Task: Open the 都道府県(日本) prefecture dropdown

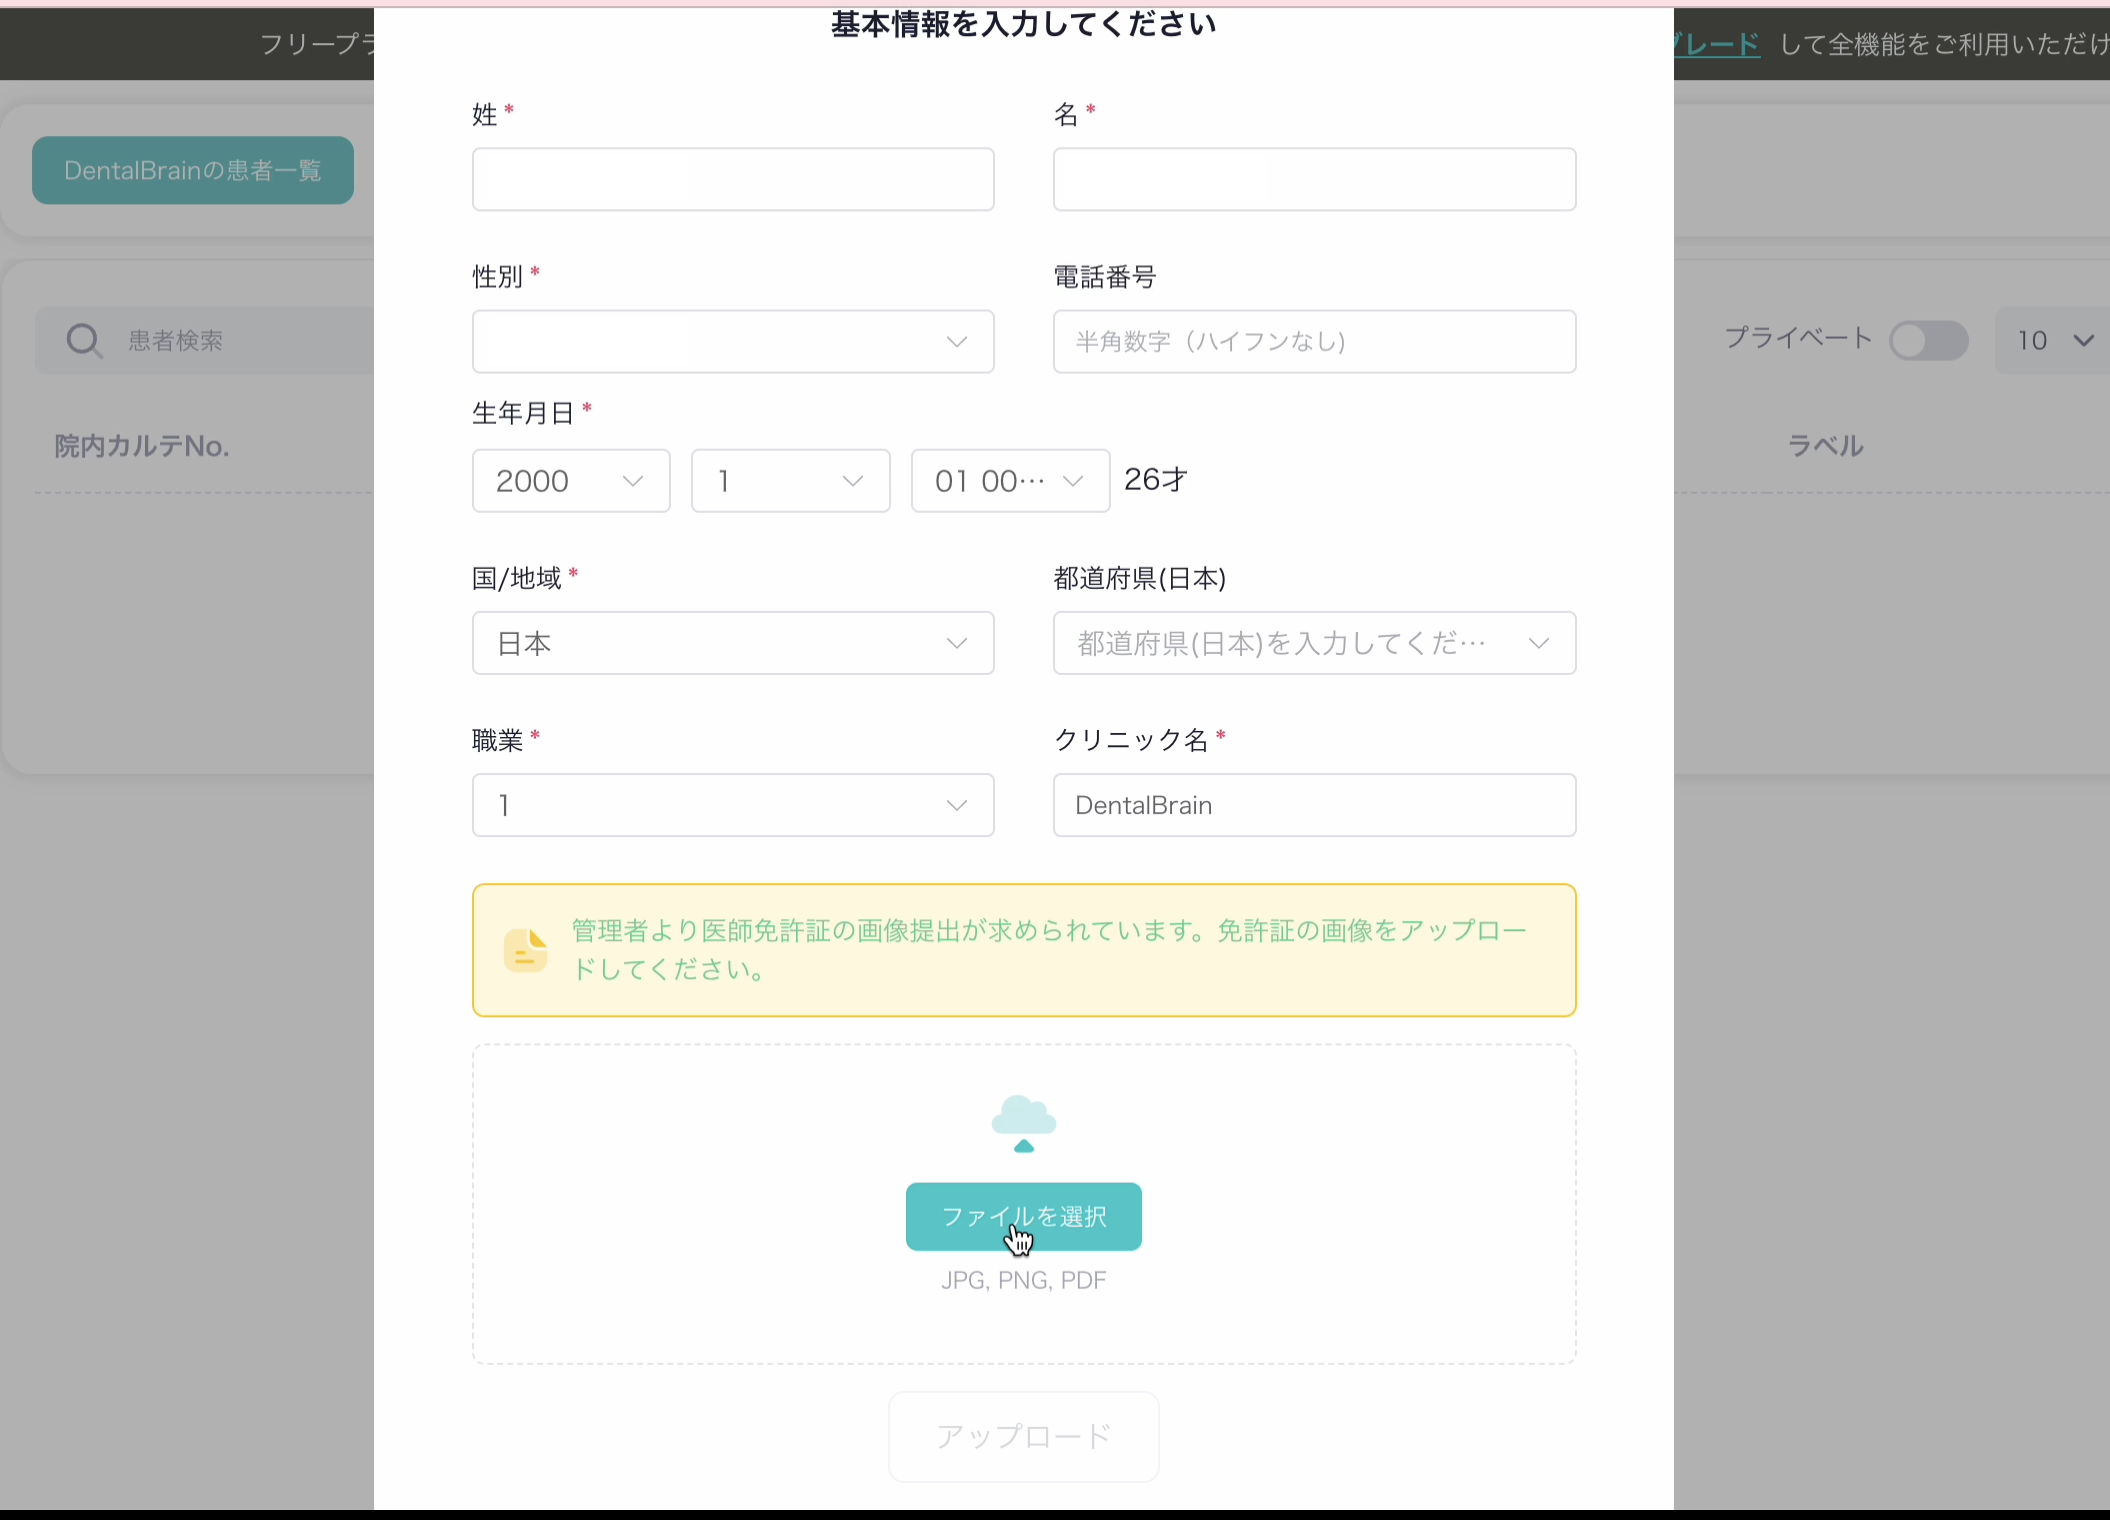Action: [x=1313, y=643]
